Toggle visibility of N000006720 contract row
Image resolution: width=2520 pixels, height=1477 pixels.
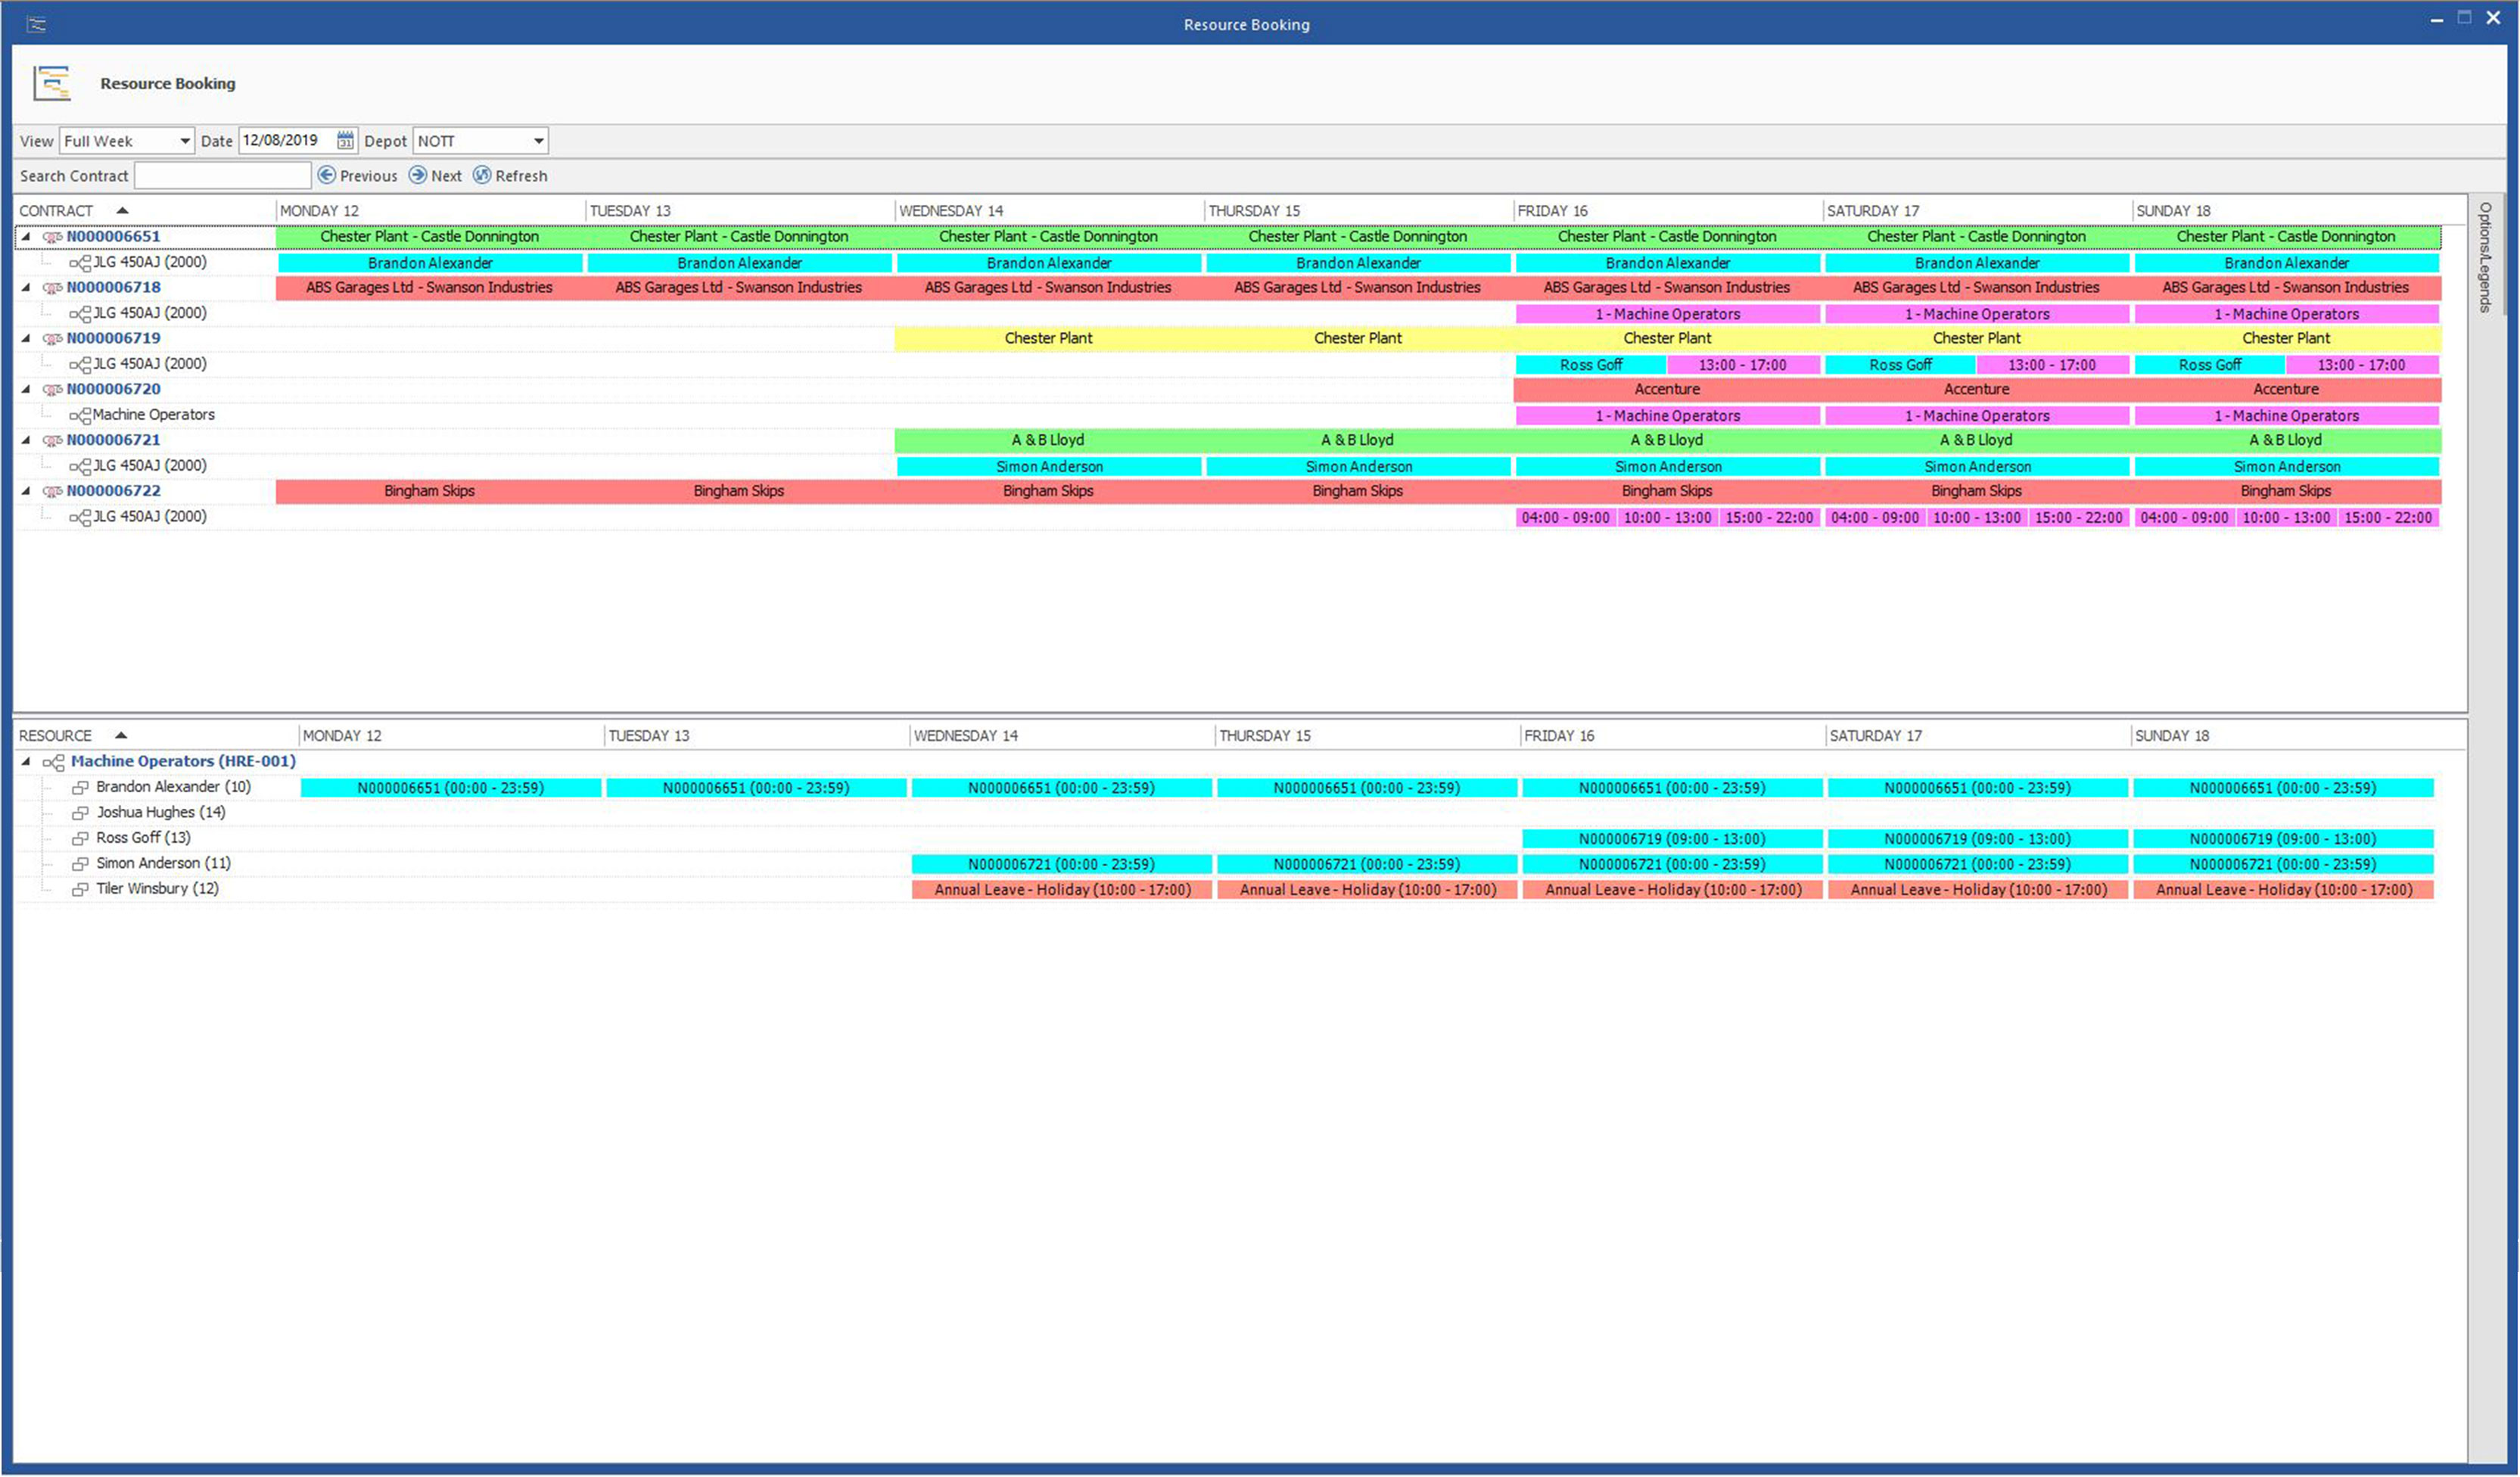coord(26,389)
